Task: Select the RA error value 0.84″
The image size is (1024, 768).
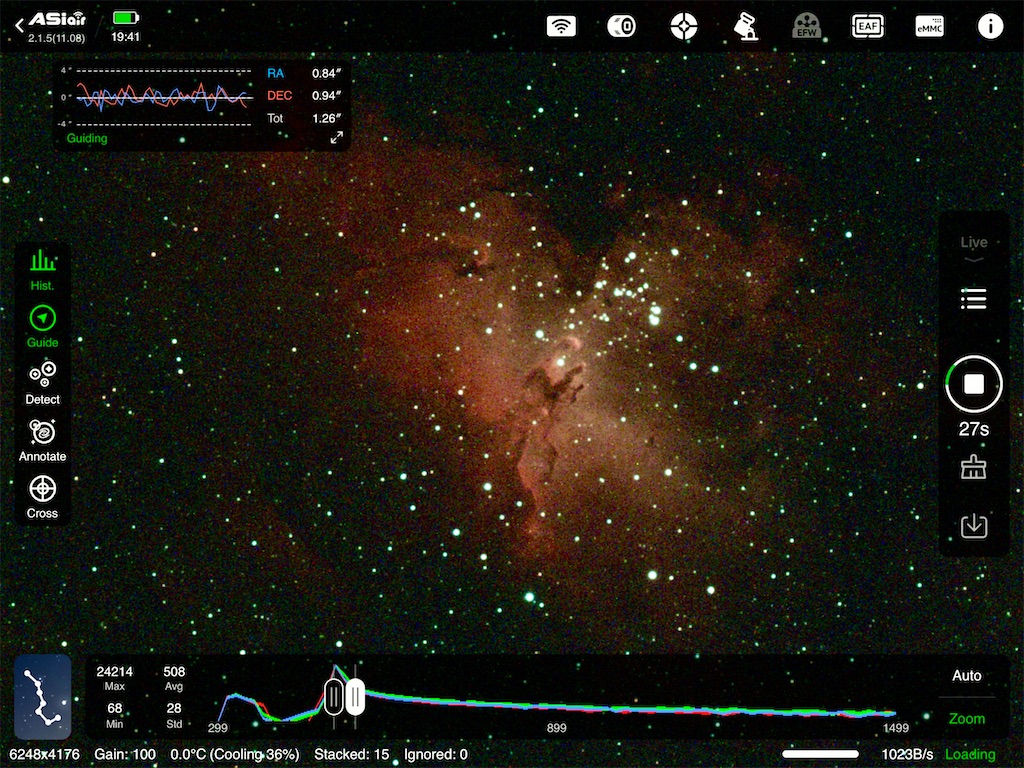Action: 326,74
